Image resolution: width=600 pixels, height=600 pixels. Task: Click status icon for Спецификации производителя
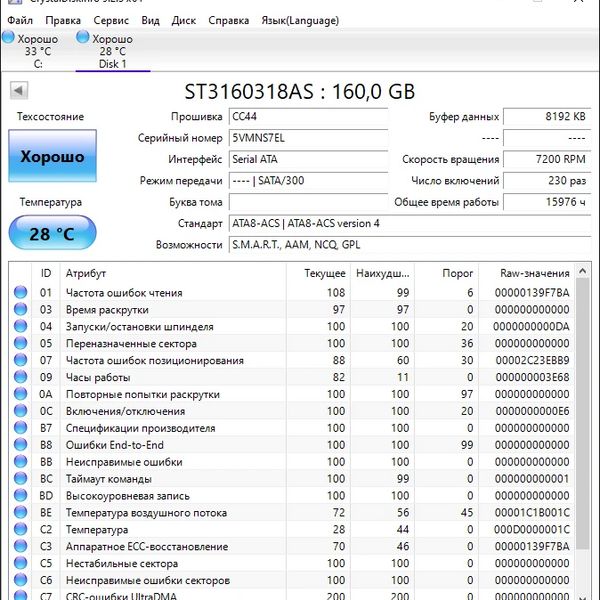tap(20, 428)
